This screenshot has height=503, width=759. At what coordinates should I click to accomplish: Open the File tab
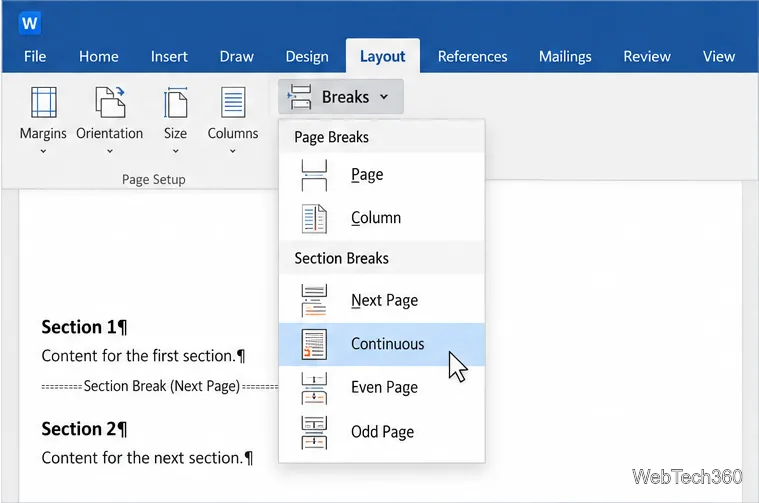point(35,57)
